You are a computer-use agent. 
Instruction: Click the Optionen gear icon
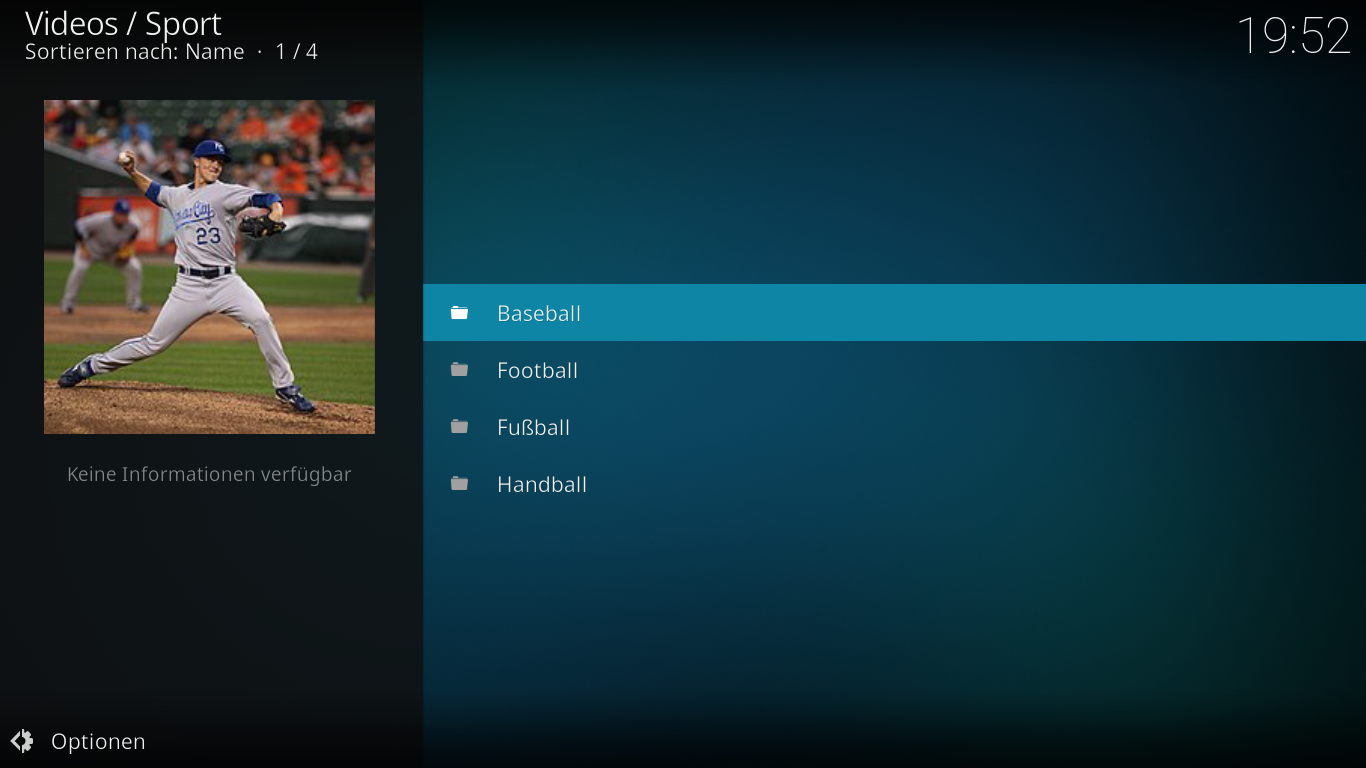click(x=22, y=741)
